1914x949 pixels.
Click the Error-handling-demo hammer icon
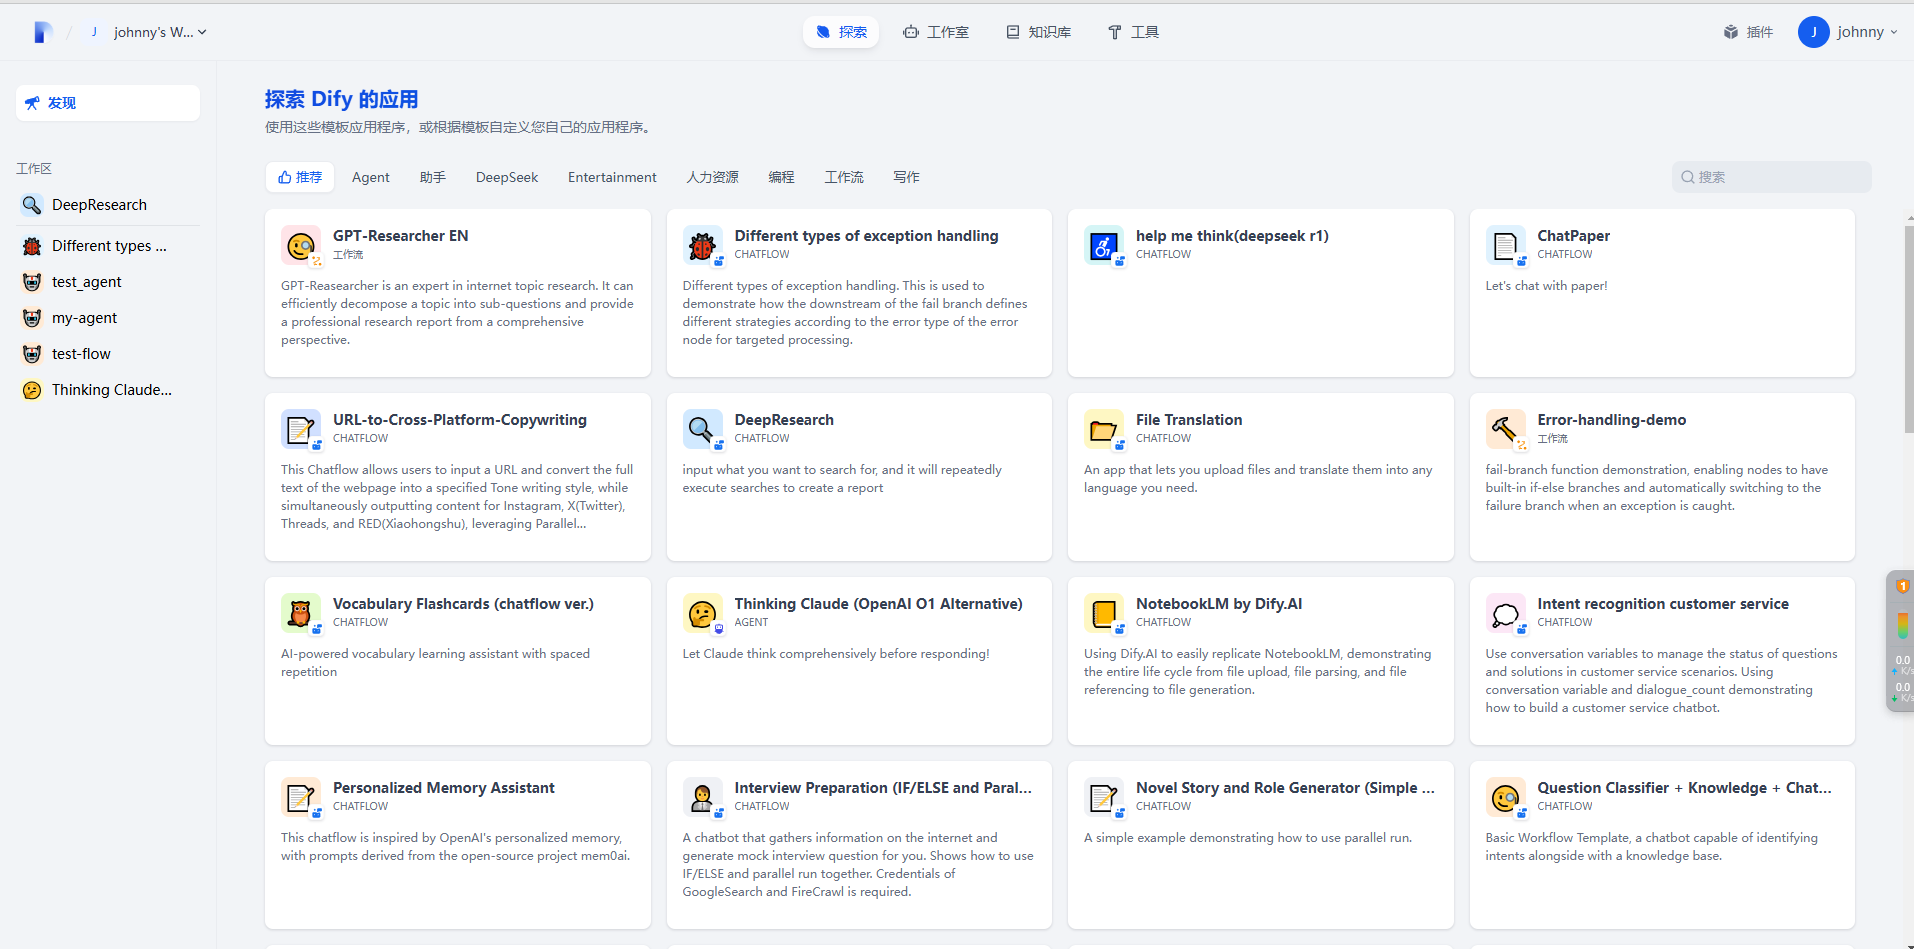coord(1506,429)
